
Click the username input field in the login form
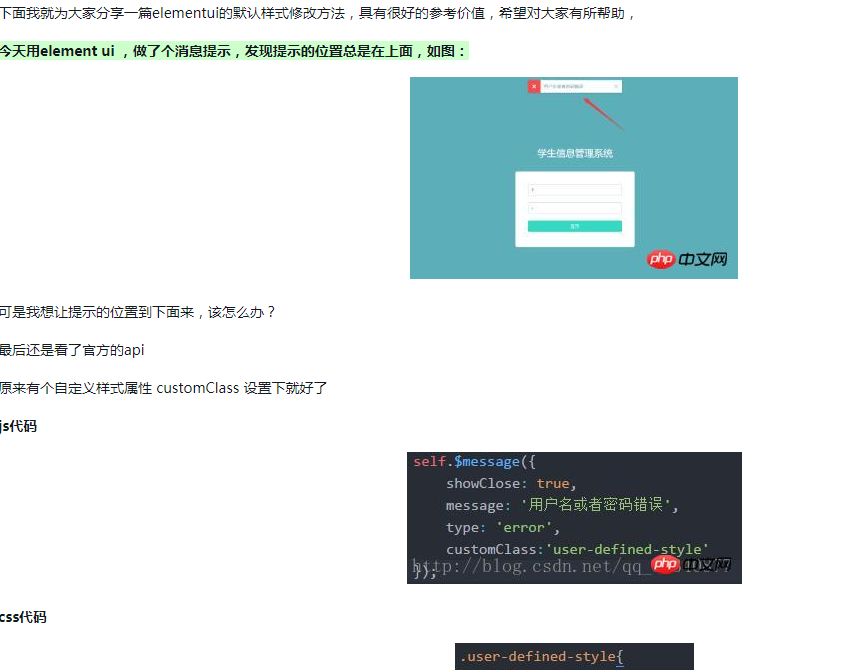pos(575,188)
